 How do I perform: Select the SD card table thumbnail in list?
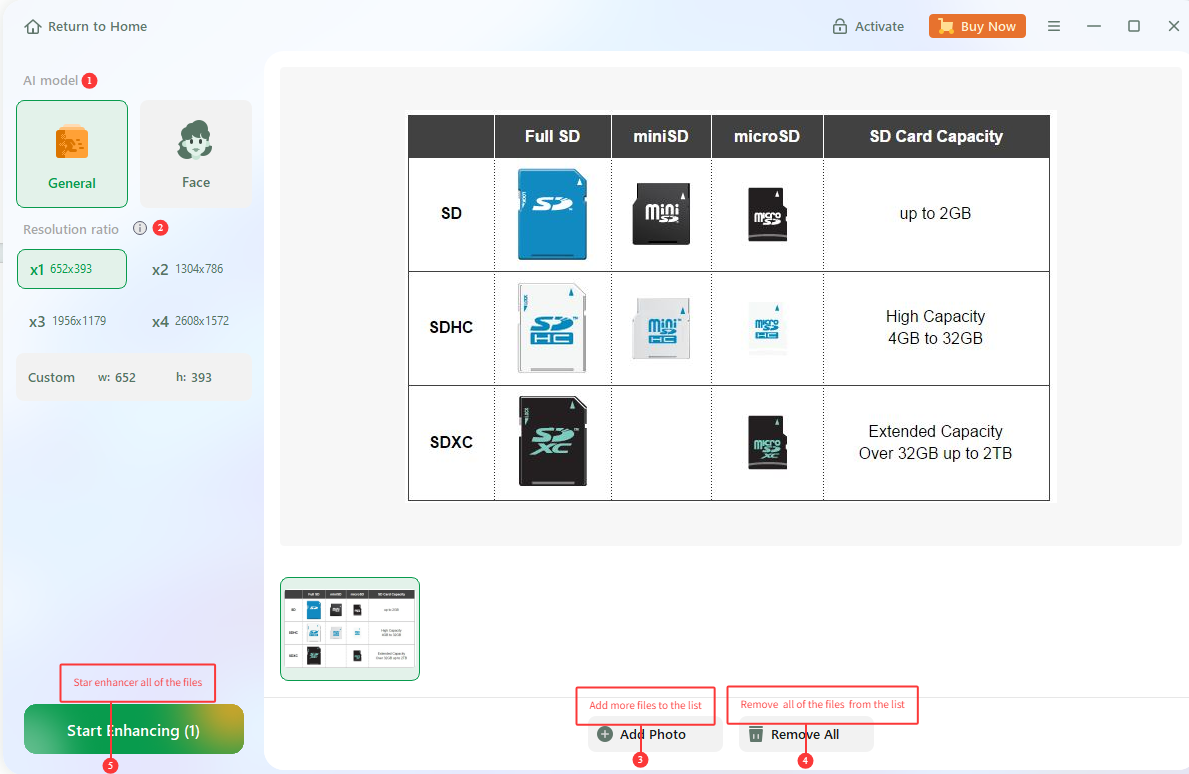click(350, 629)
